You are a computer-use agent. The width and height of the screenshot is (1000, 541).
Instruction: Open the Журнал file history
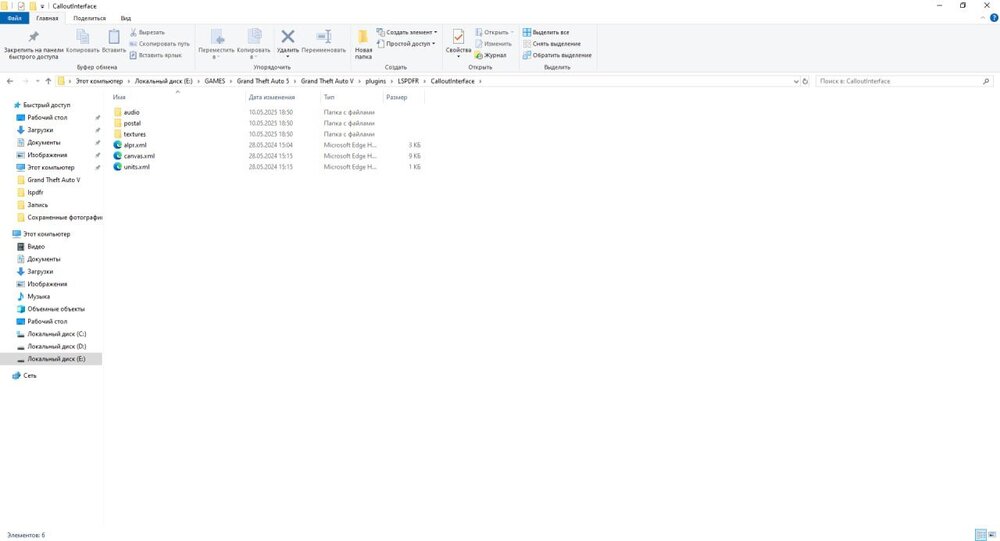[490, 55]
